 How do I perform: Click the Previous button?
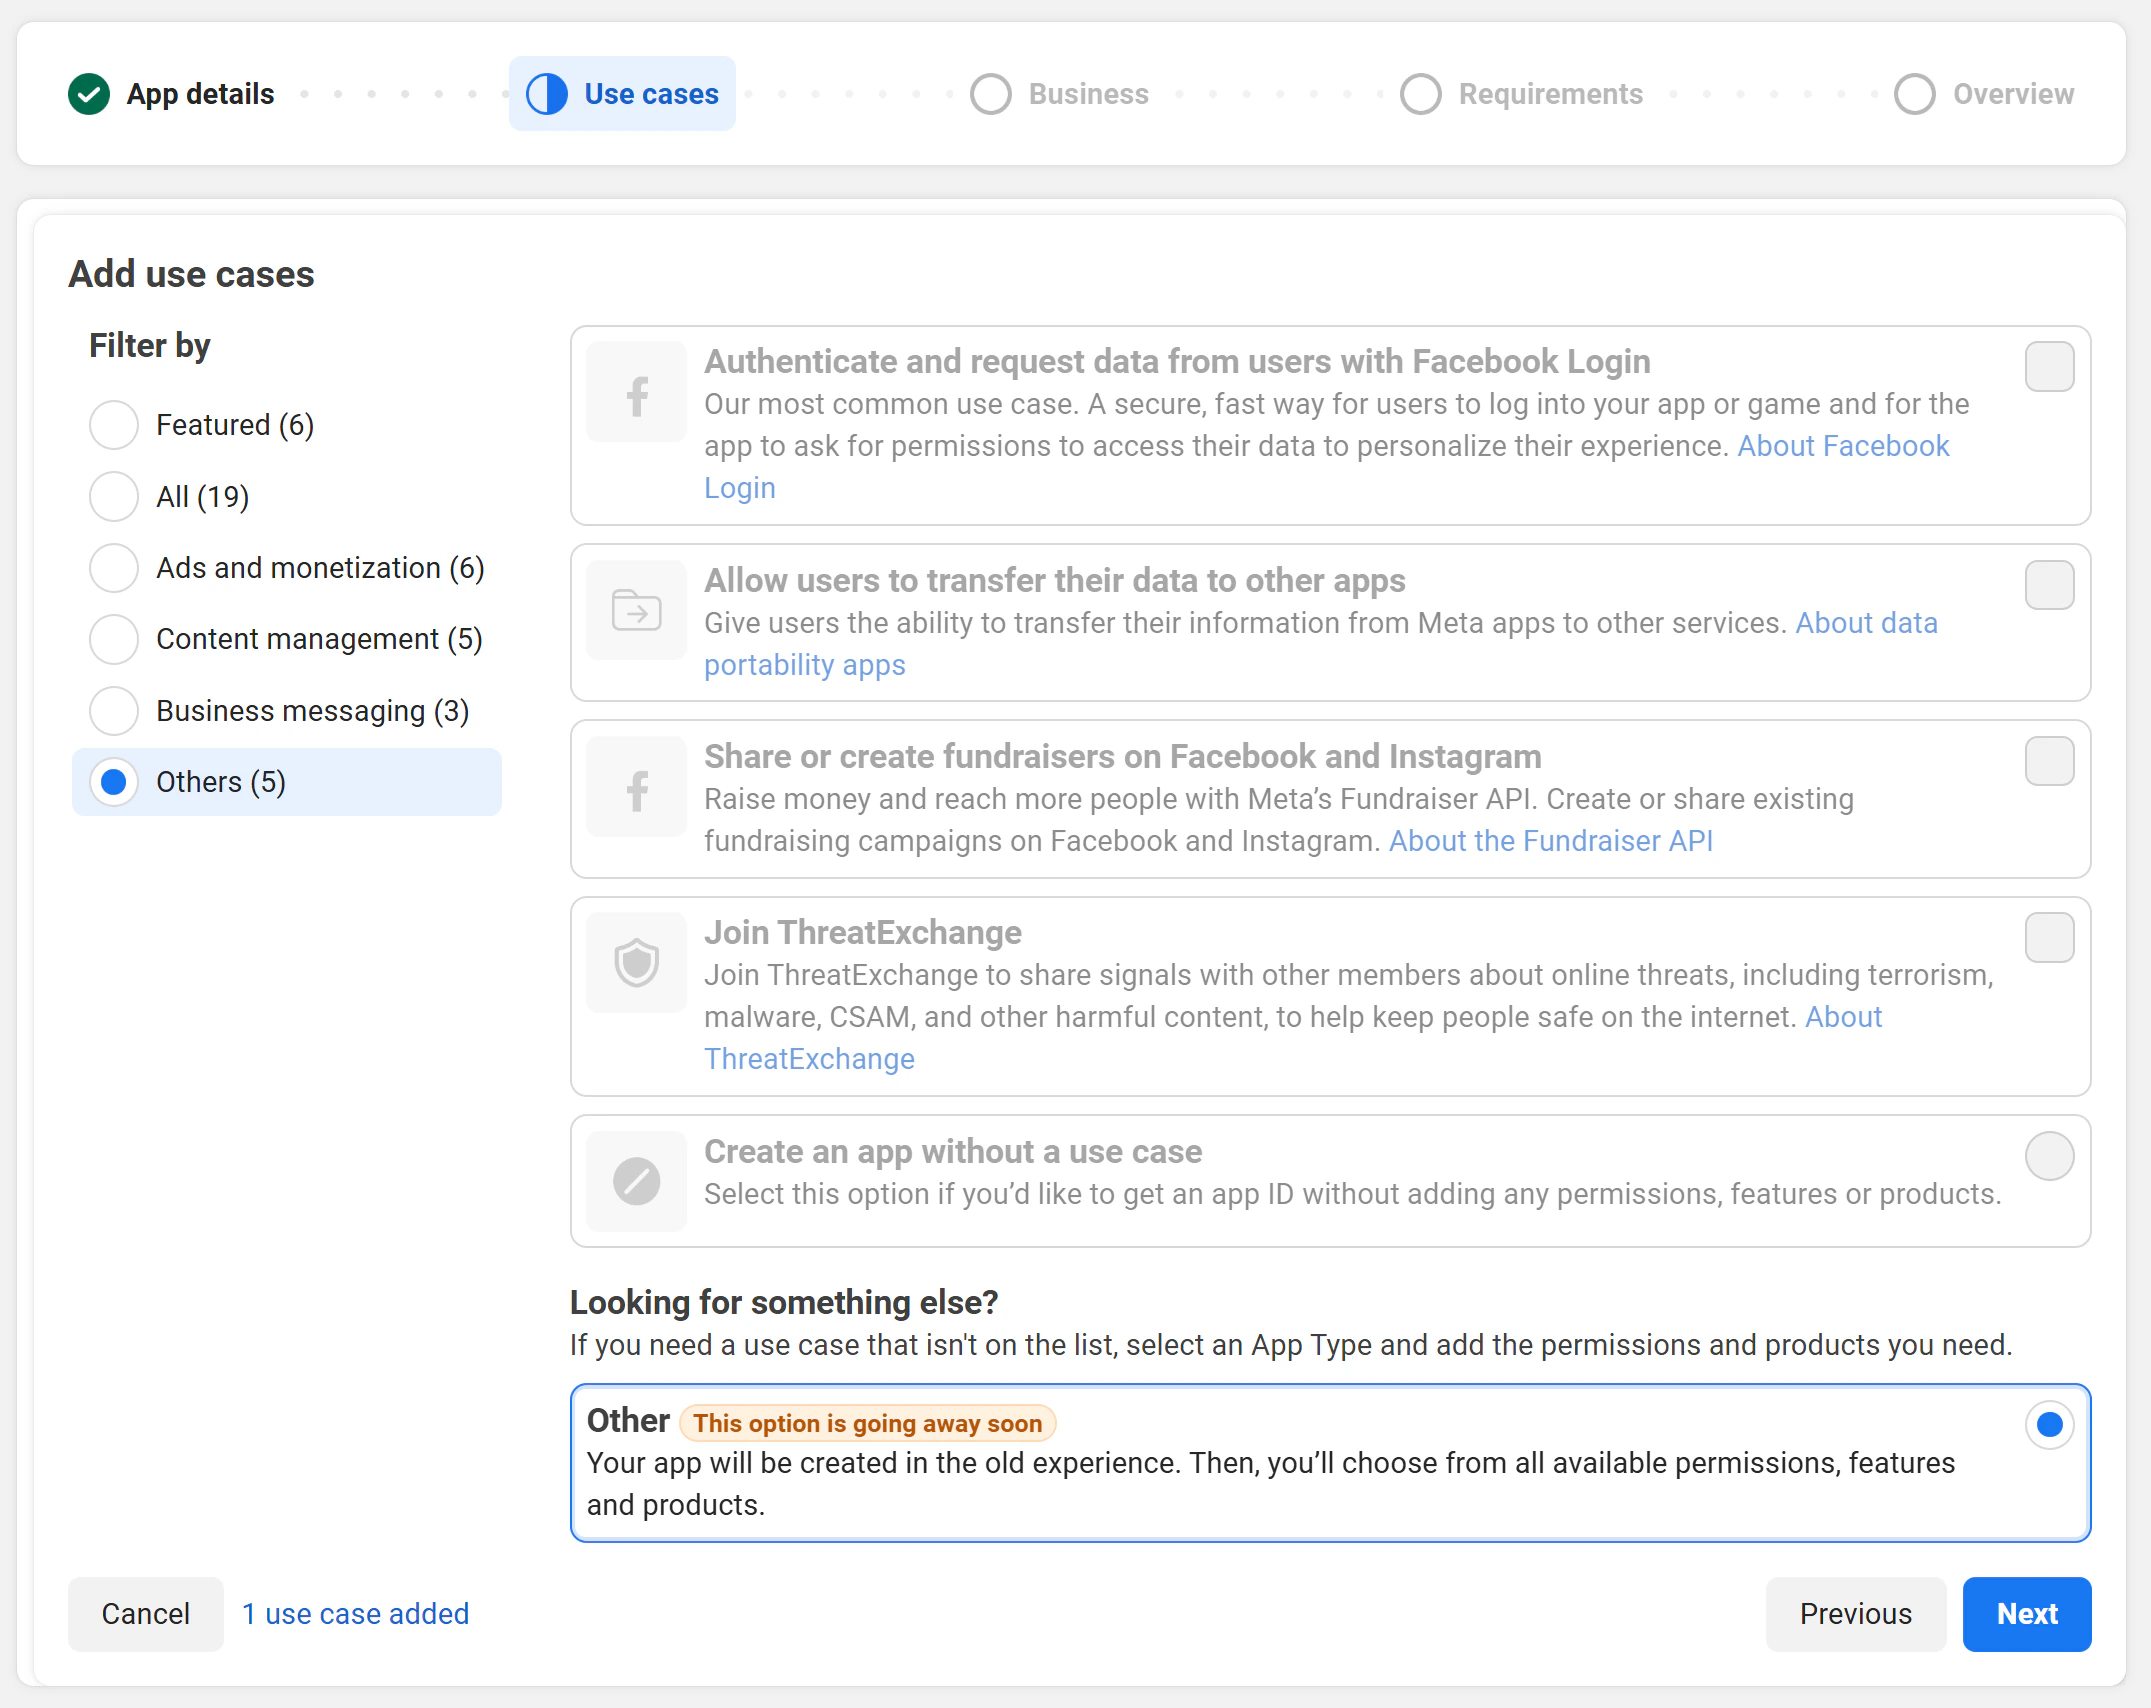click(1856, 1614)
